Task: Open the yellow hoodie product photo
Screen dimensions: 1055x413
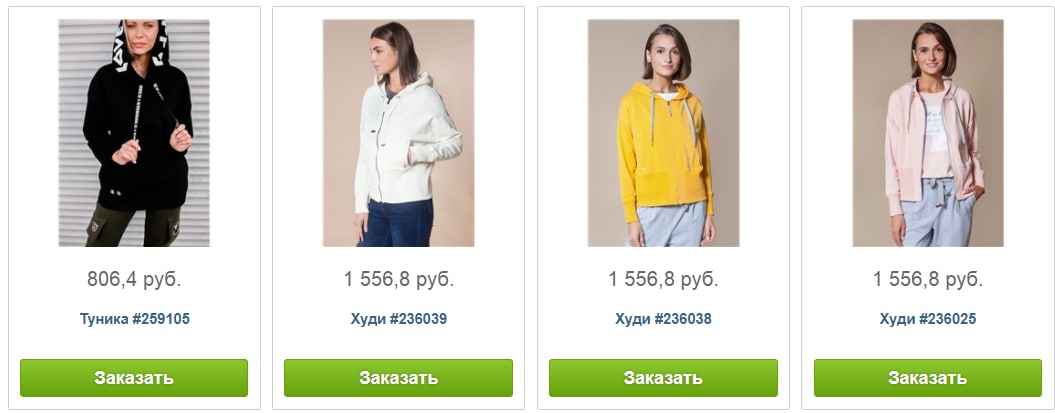Action: (663, 133)
